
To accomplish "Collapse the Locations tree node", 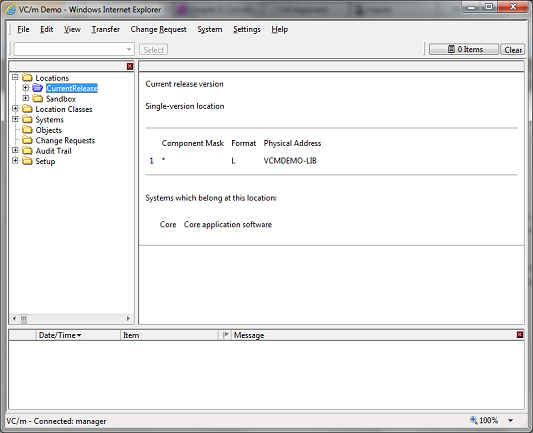I will pos(15,77).
